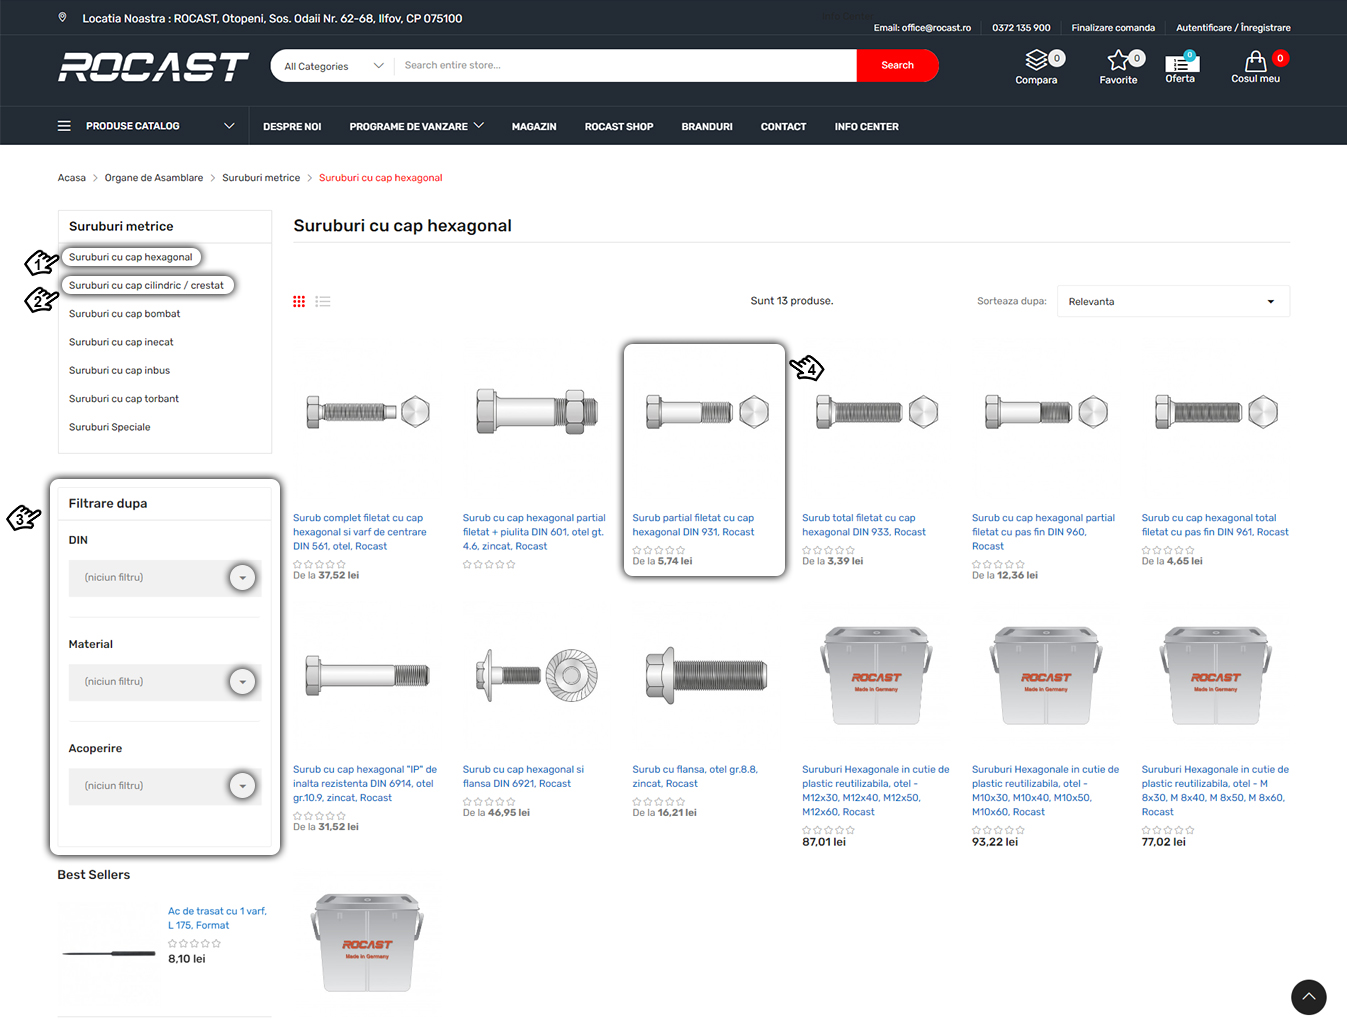Viewport: 1347px width, 1021px height.
Task: Select Suruburi cu cap inbus category
Action: click(x=119, y=370)
